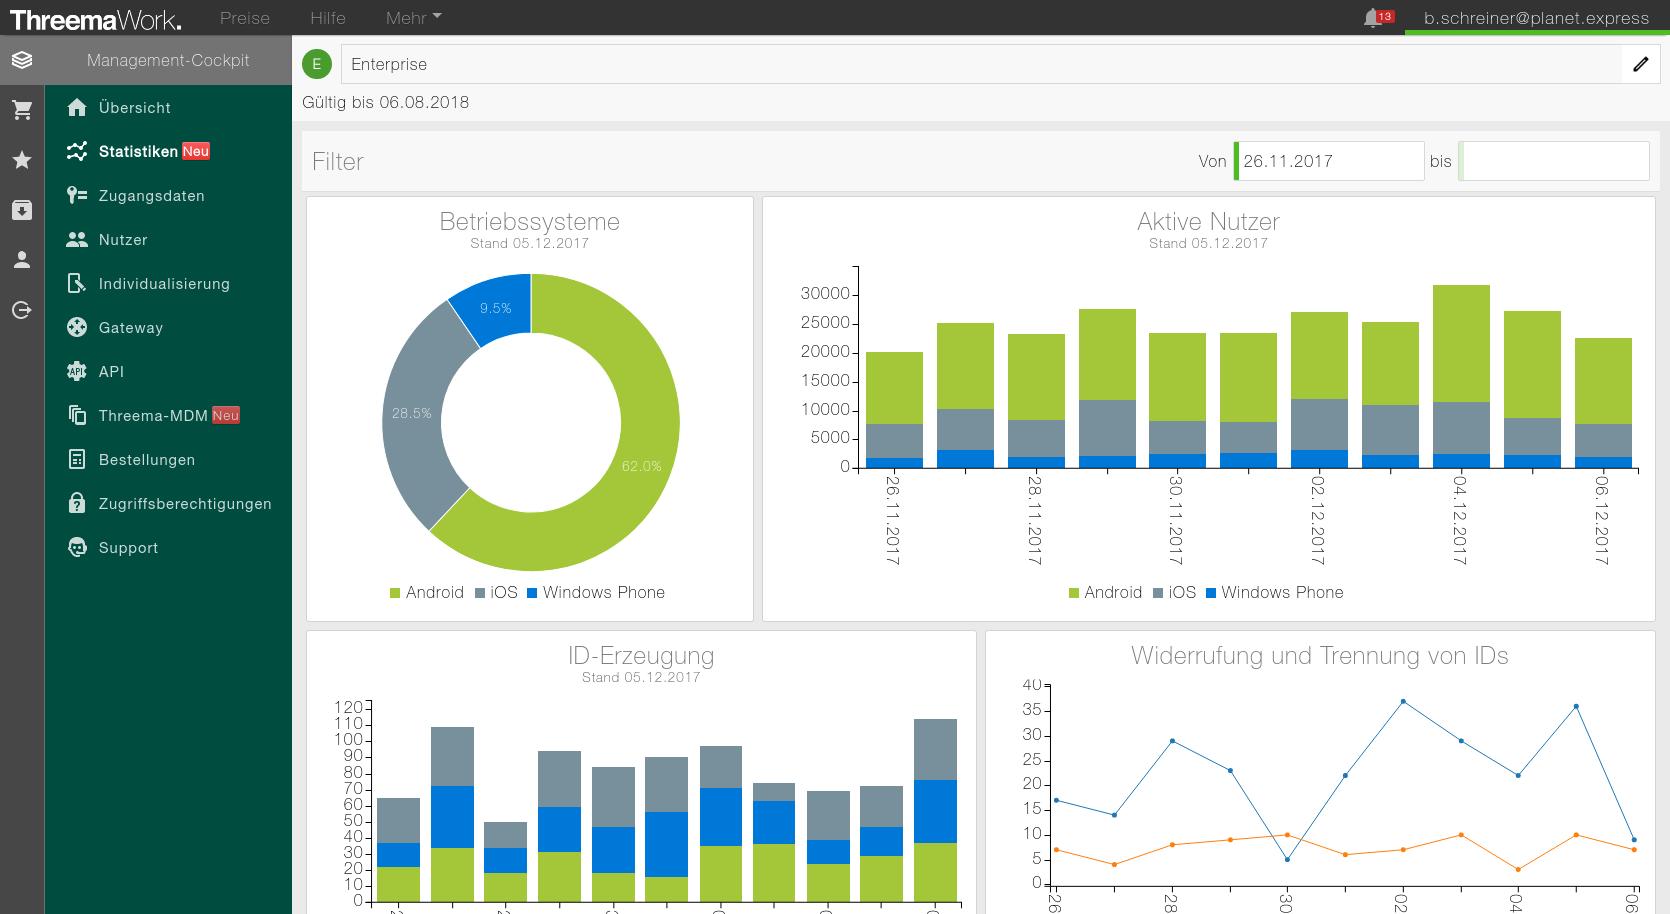Viewport: 1670px width, 914px height.
Task: Toggle Windows Phone in Betriebssysteme legend
Action: point(596,592)
